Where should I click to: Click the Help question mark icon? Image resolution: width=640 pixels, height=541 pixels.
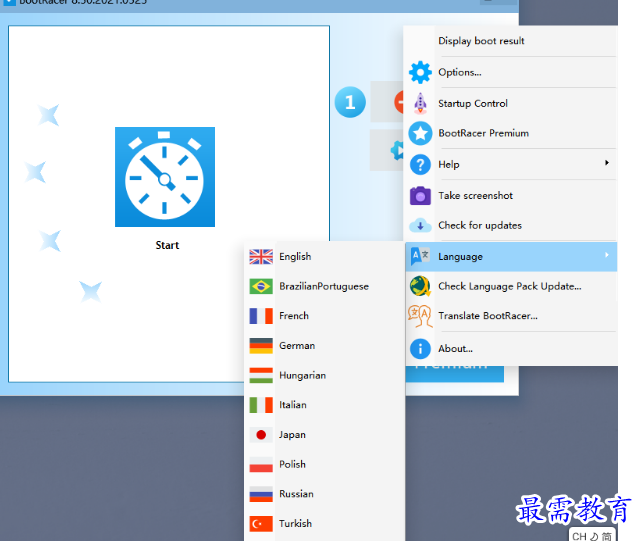tap(420, 165)
